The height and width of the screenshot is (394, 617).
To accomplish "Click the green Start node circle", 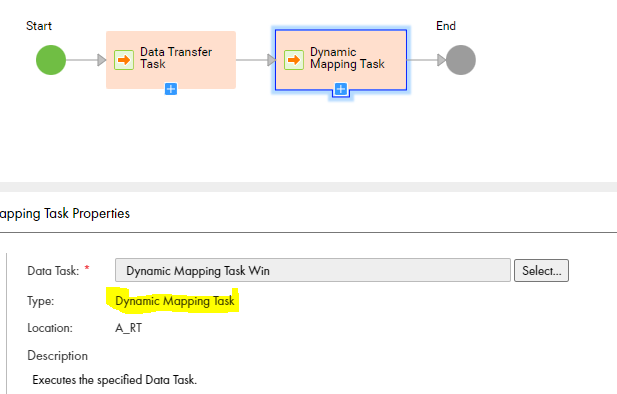I will (x=51, y=60).
